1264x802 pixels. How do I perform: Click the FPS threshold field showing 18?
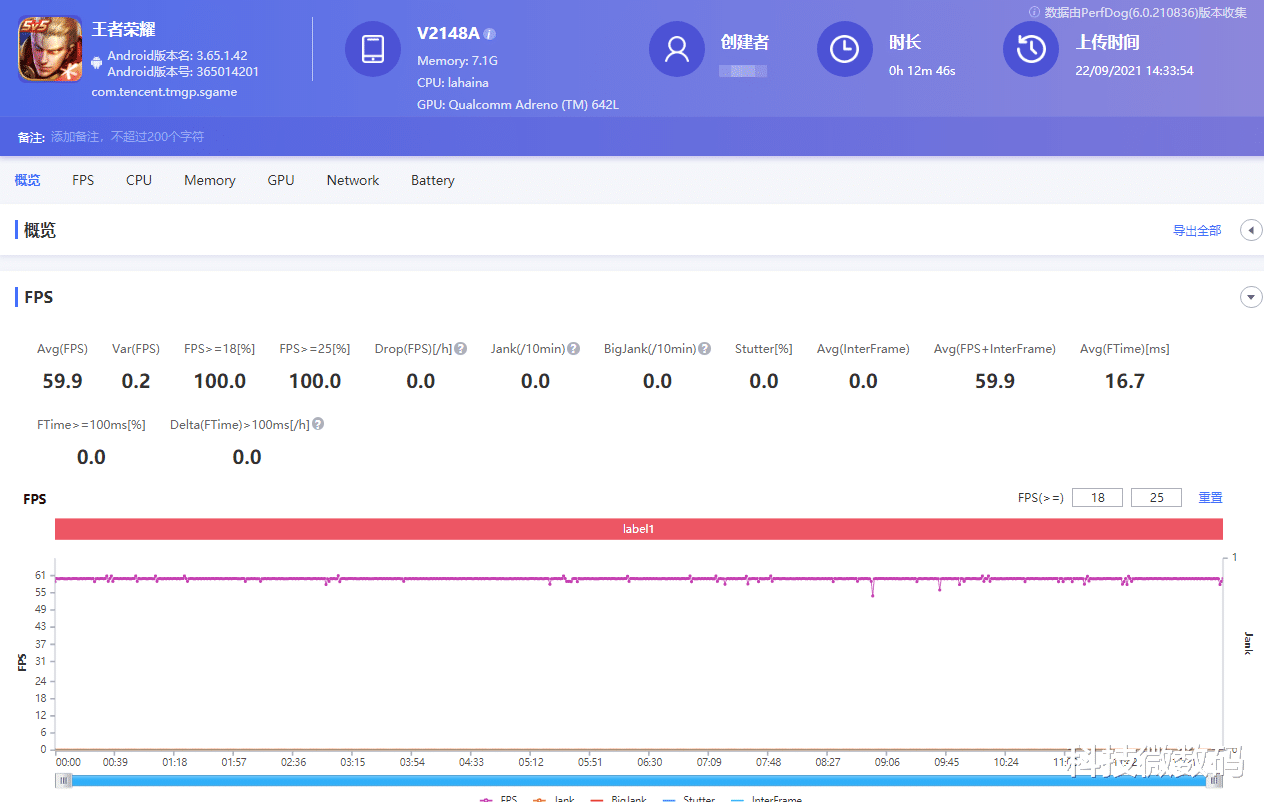coord(1097,497)
